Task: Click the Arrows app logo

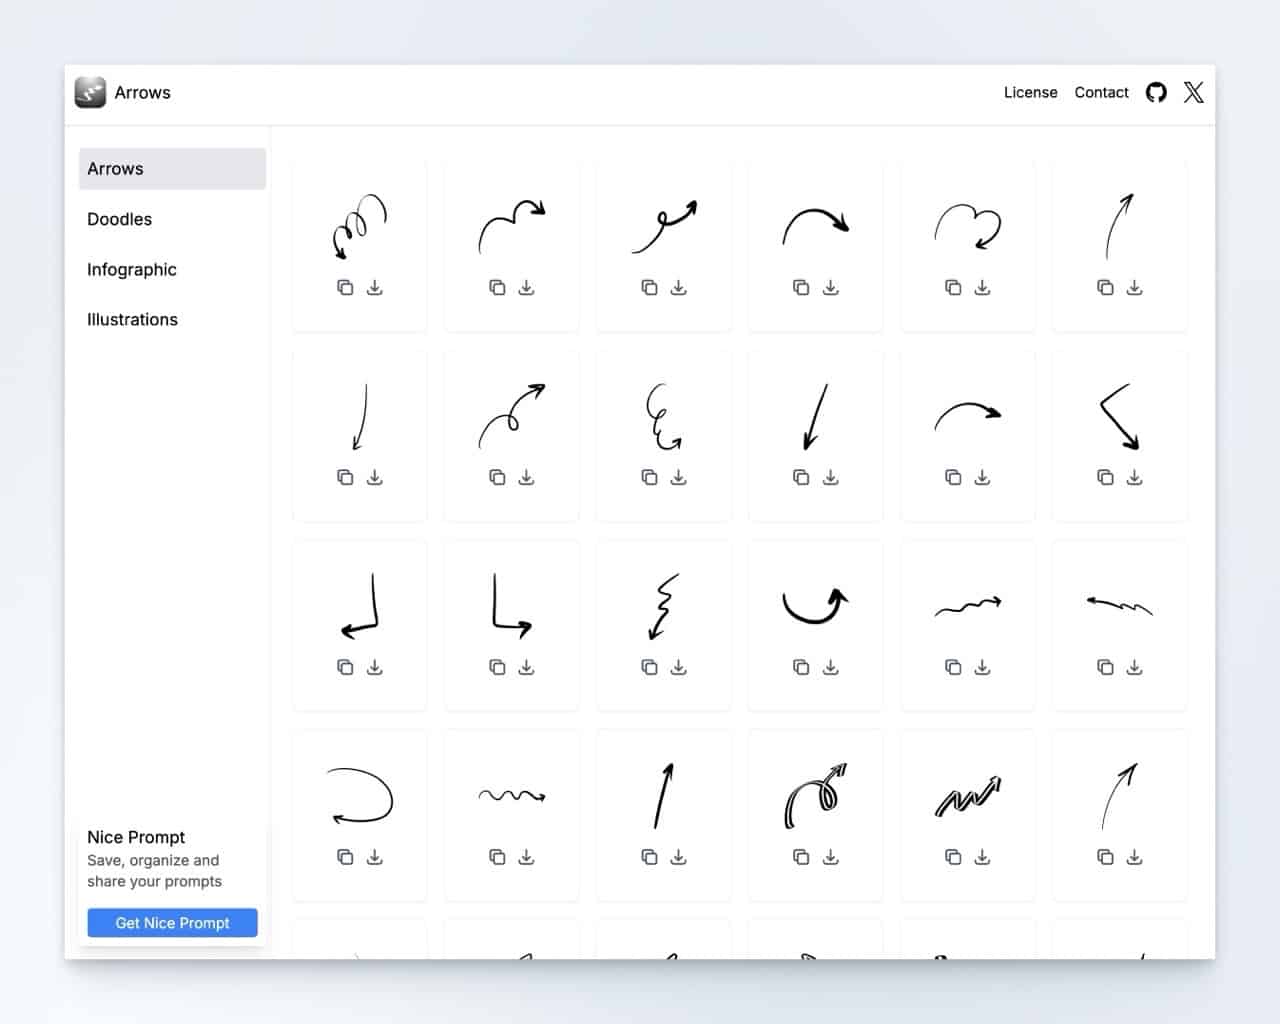Action: (91, 93)
